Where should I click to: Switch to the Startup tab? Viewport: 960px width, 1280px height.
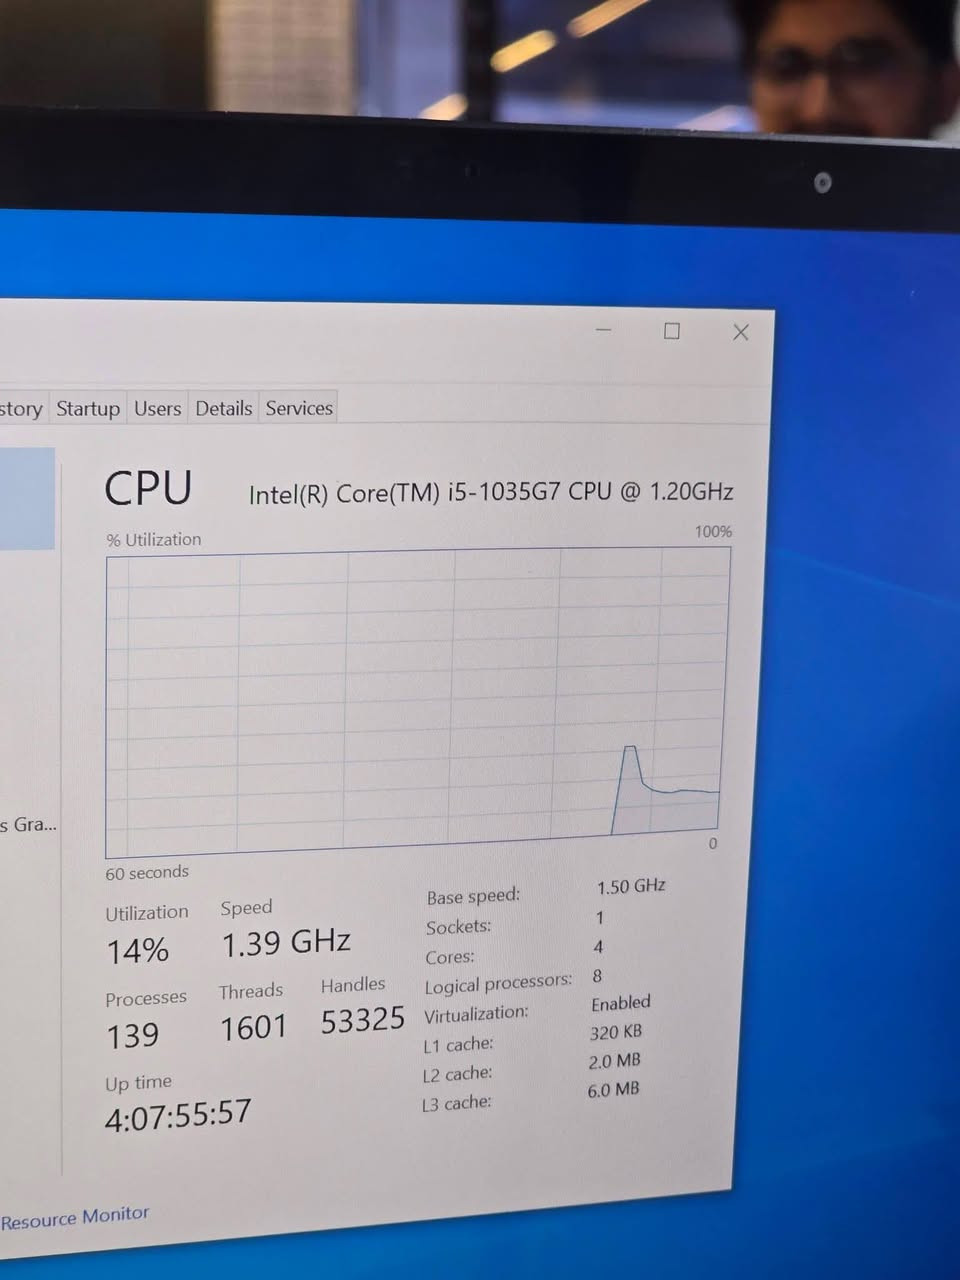point(88,408)
